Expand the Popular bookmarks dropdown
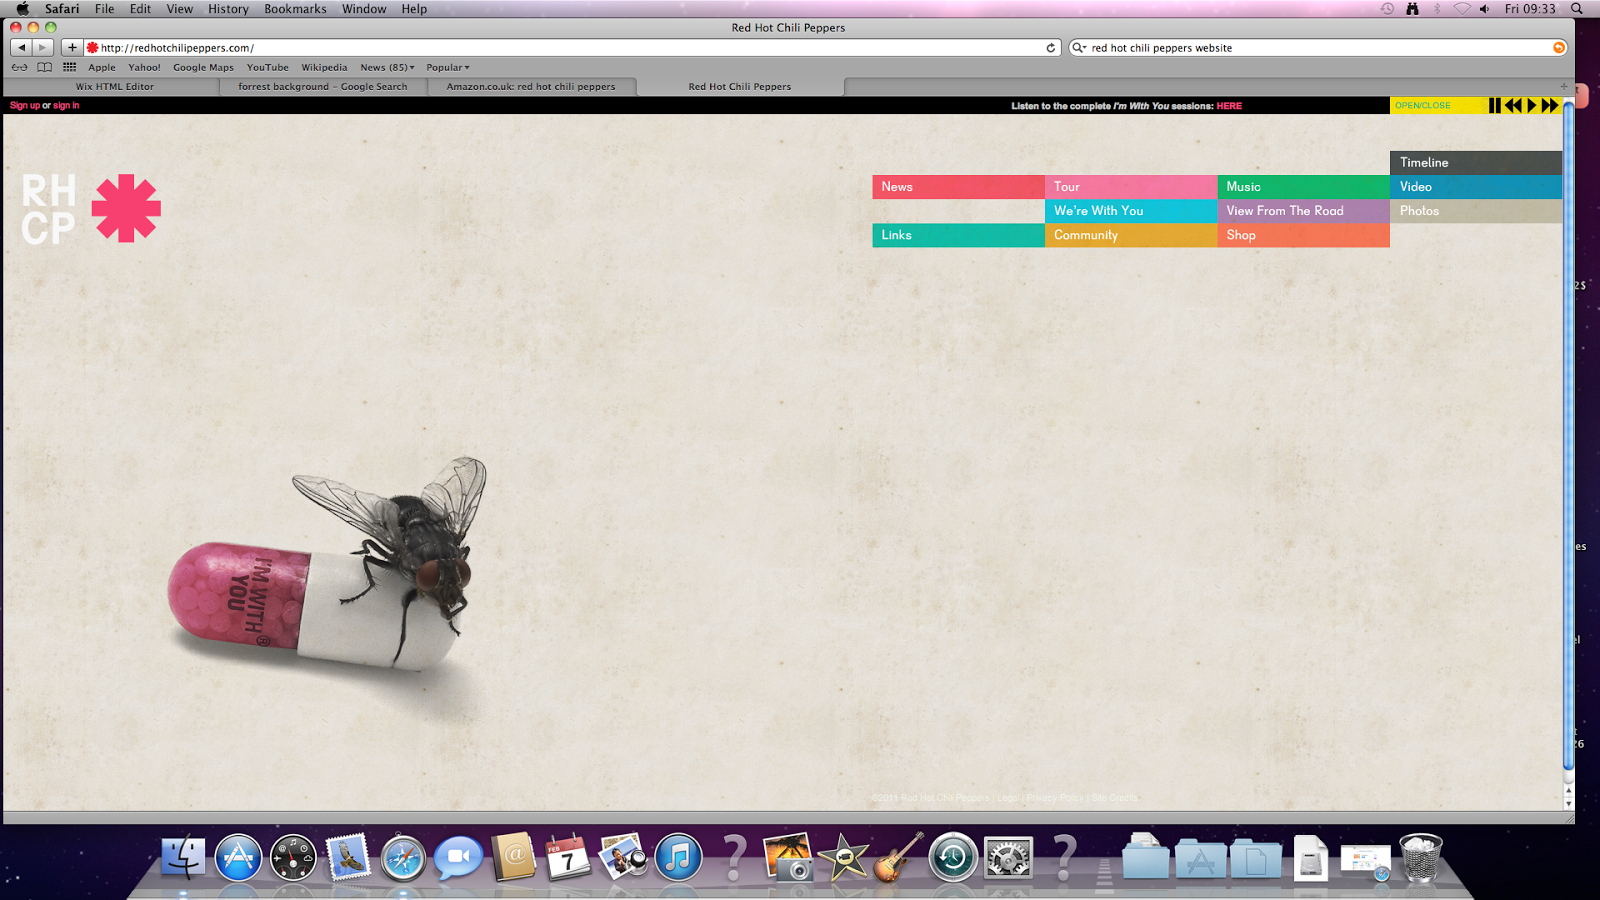Image resolution: width=1600 pixels, height=900 pixels. [448, 68]
